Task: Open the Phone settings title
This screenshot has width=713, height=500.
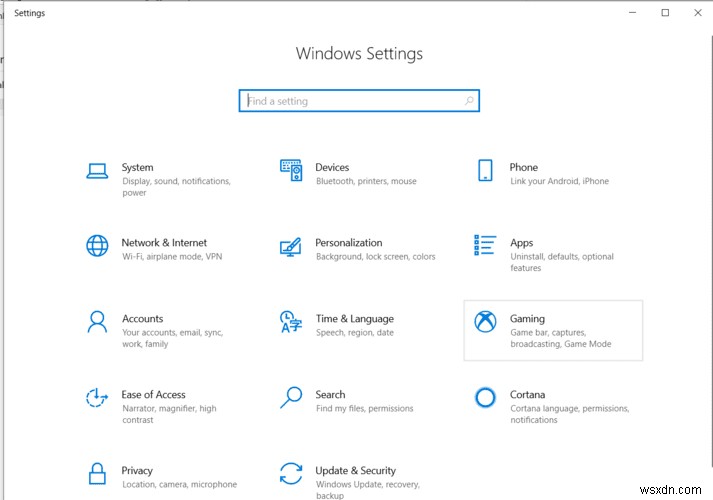Action: coord(524,167)
